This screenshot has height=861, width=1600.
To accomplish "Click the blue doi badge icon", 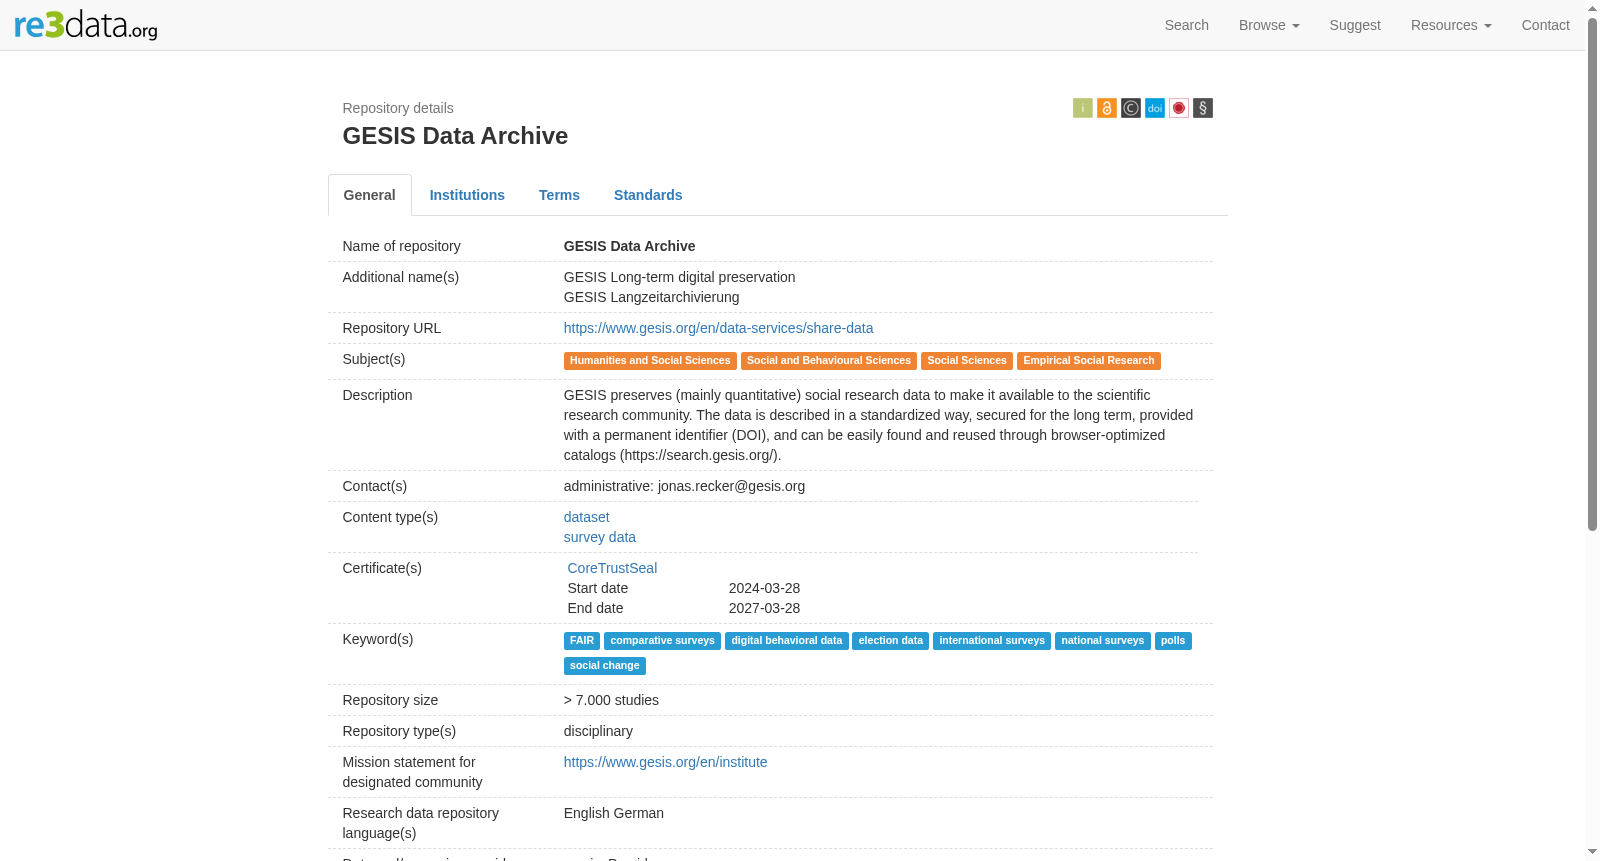I will click(1154, 108).
